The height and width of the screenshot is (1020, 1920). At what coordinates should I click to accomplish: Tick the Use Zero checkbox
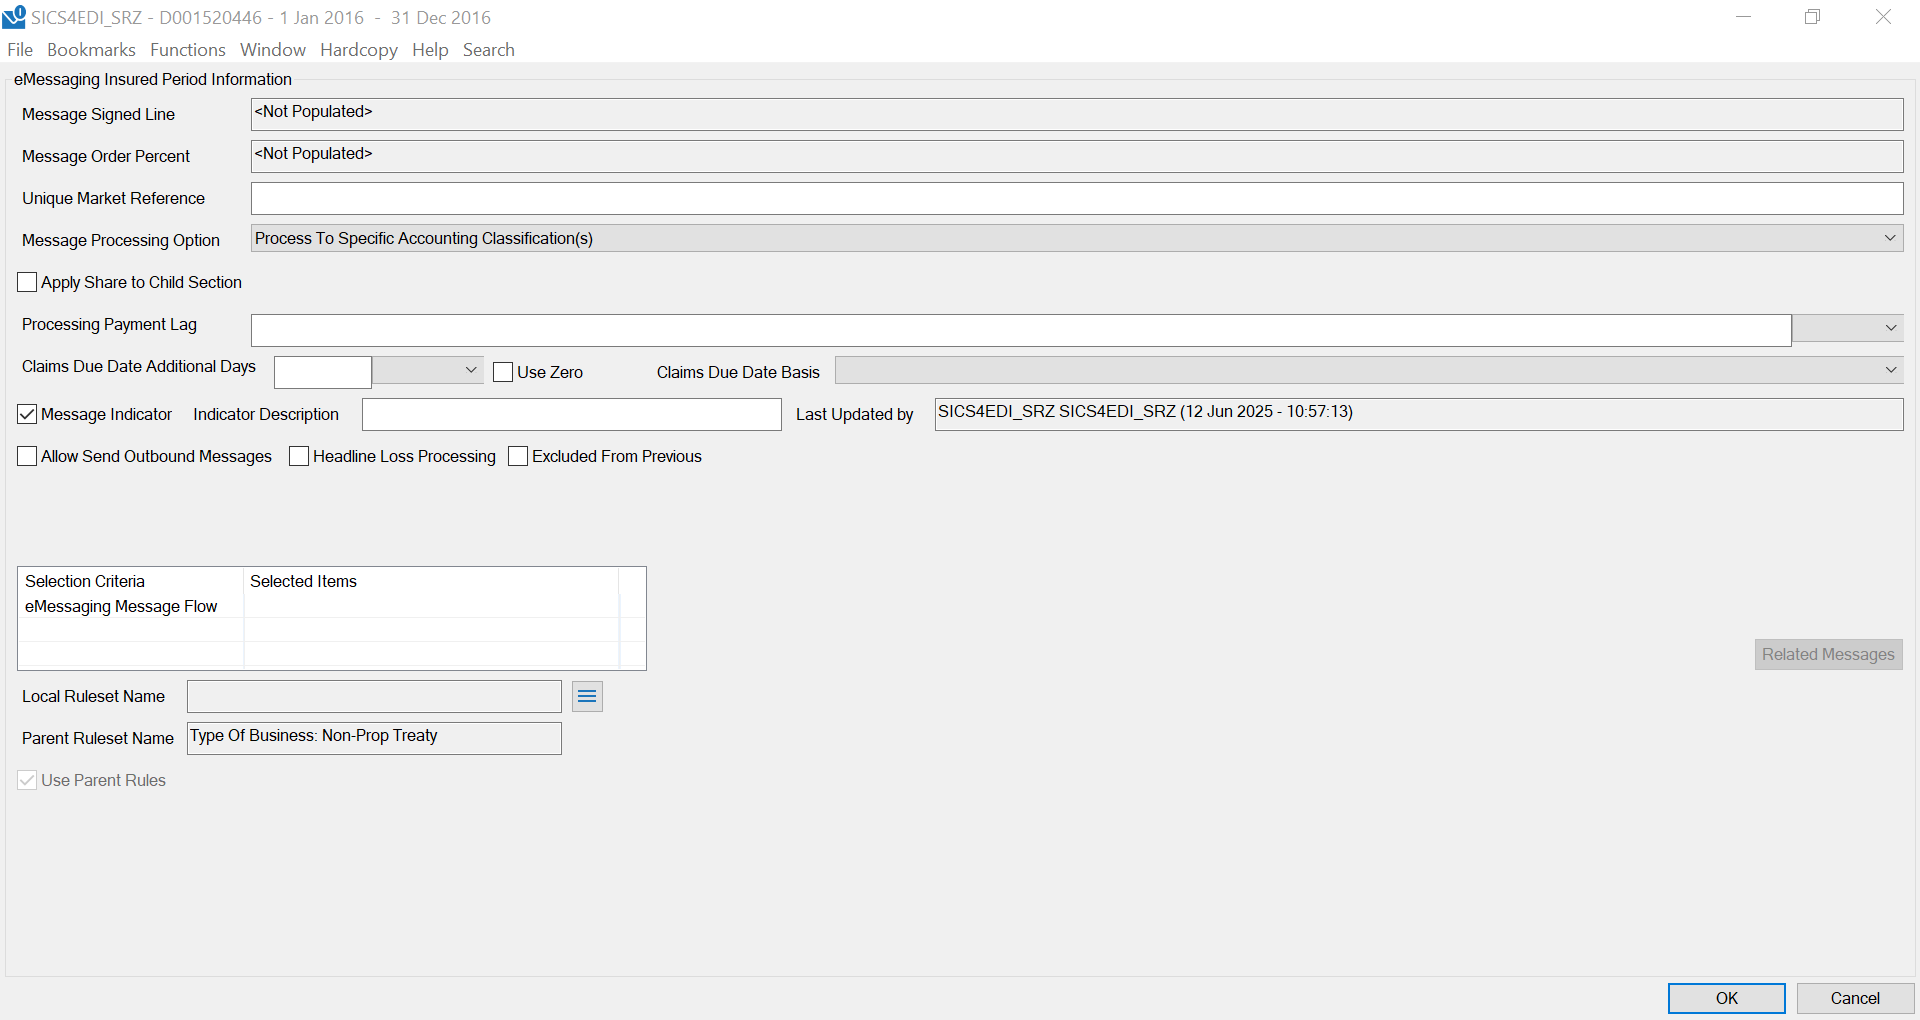point(503,372)
